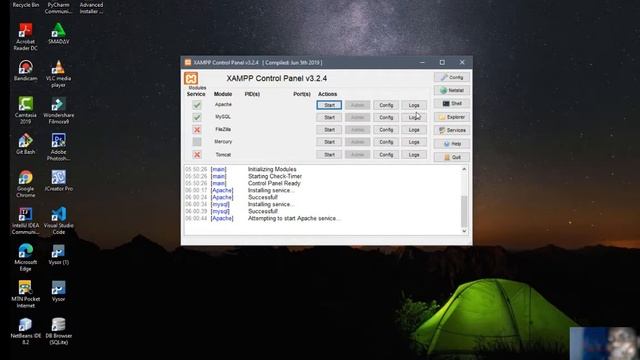Select the Bandicam desktop shortcut
This screenshot has width=640, height=360.
(x=25, y=70)
